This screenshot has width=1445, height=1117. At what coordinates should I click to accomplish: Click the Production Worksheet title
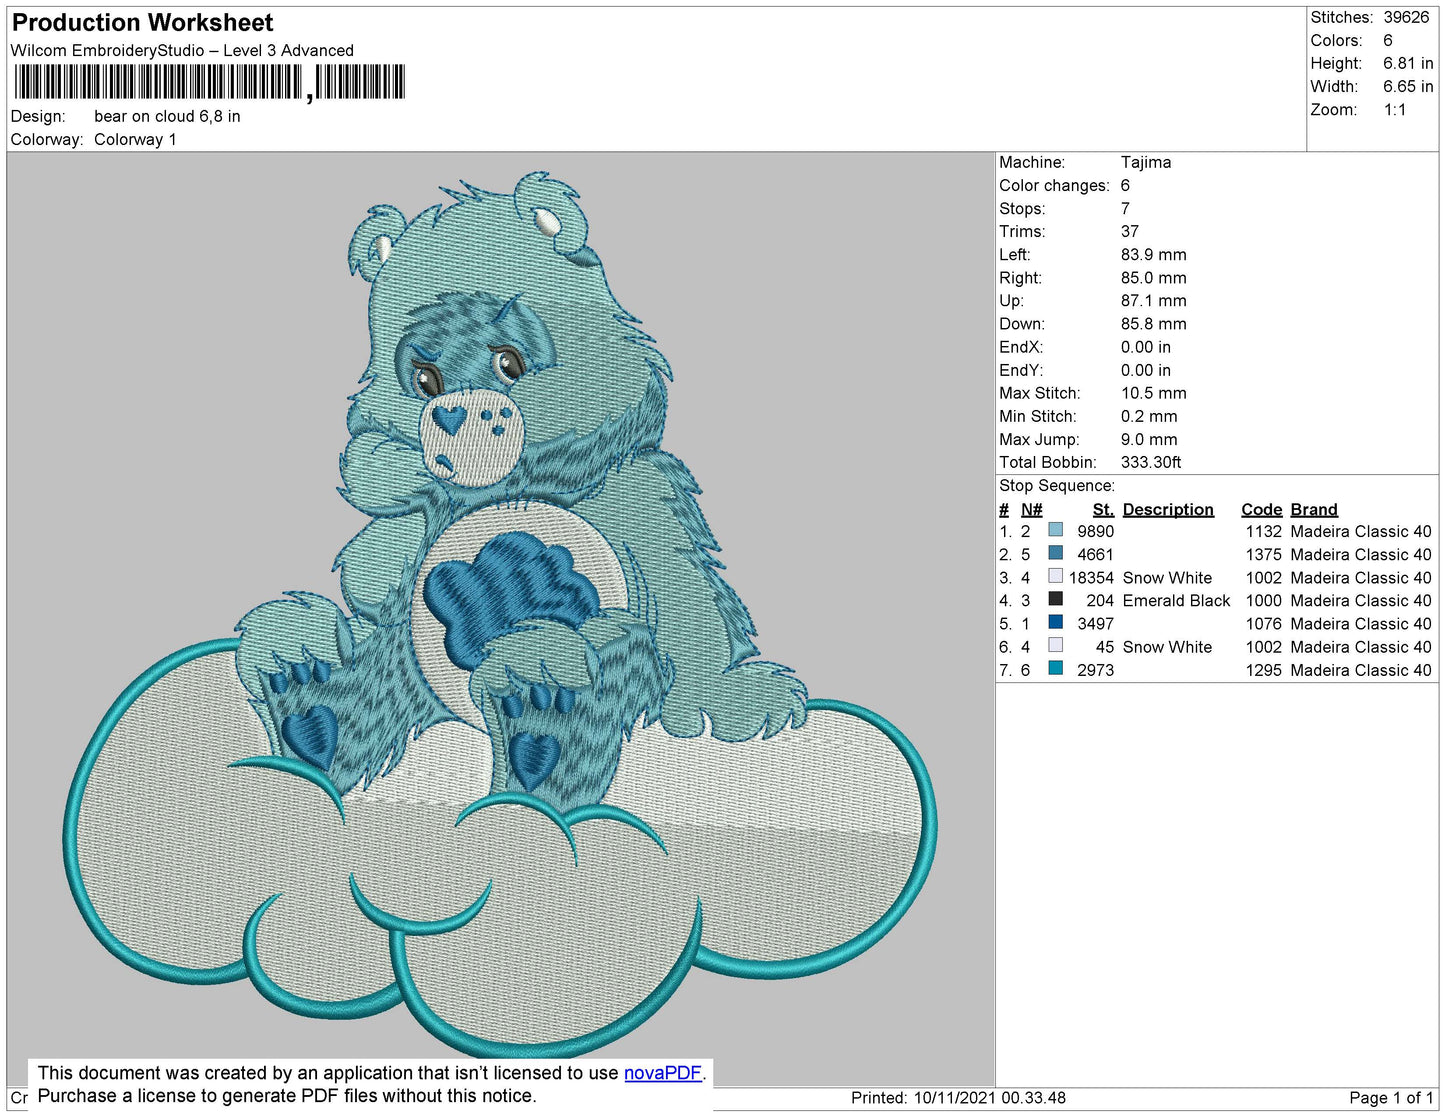click(x=142, y=23)
